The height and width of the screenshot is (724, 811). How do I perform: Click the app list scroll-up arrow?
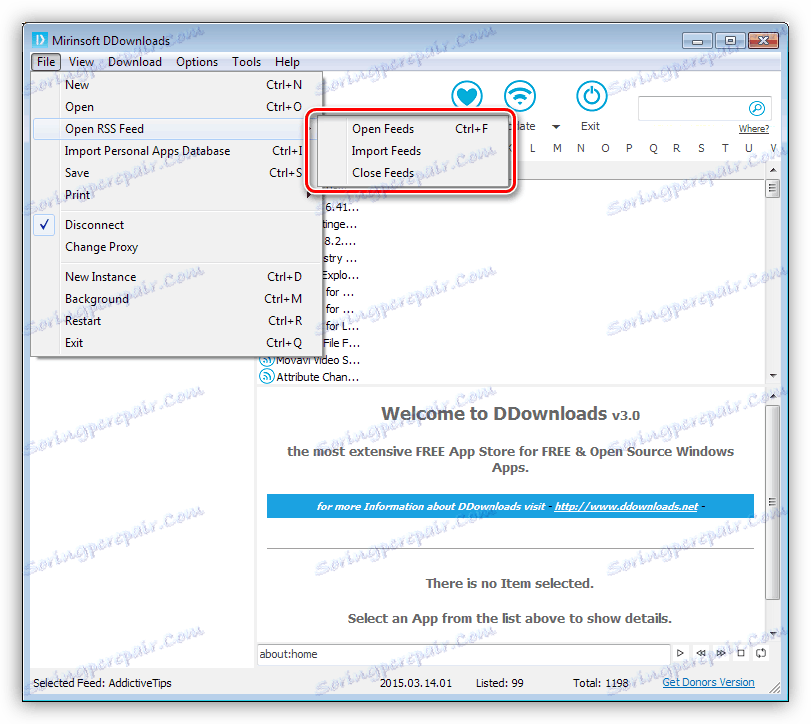773,170
